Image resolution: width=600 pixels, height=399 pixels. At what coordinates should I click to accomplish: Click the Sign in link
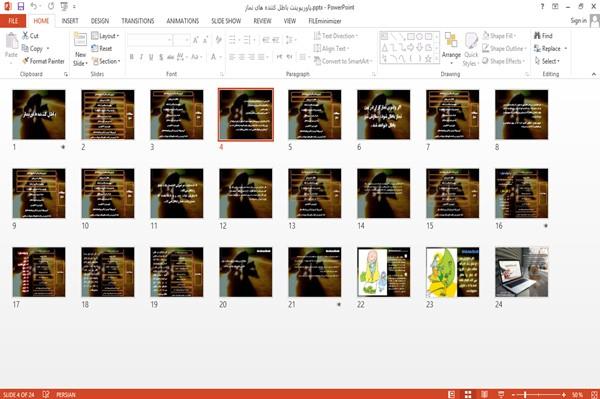[578, 21]
